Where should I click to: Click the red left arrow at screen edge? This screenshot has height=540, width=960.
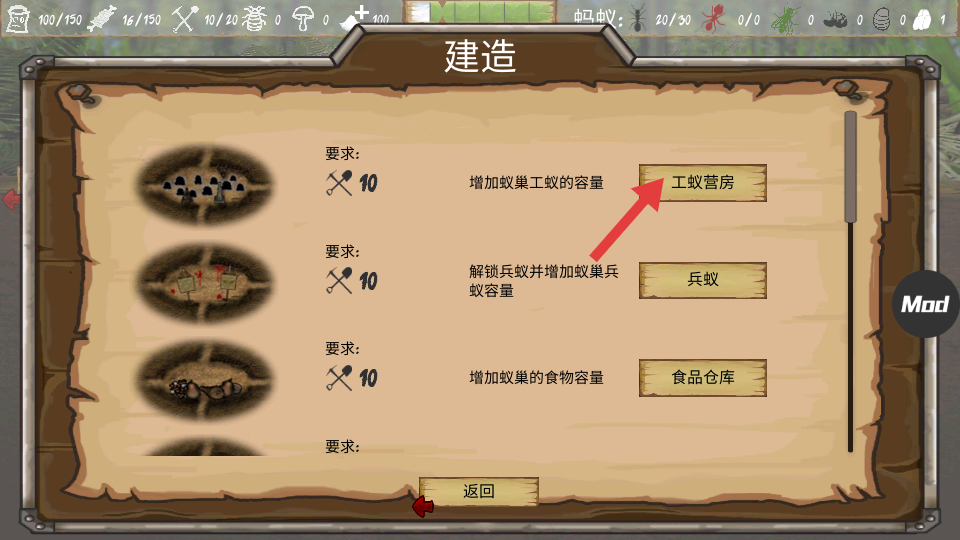pos(10,199)
